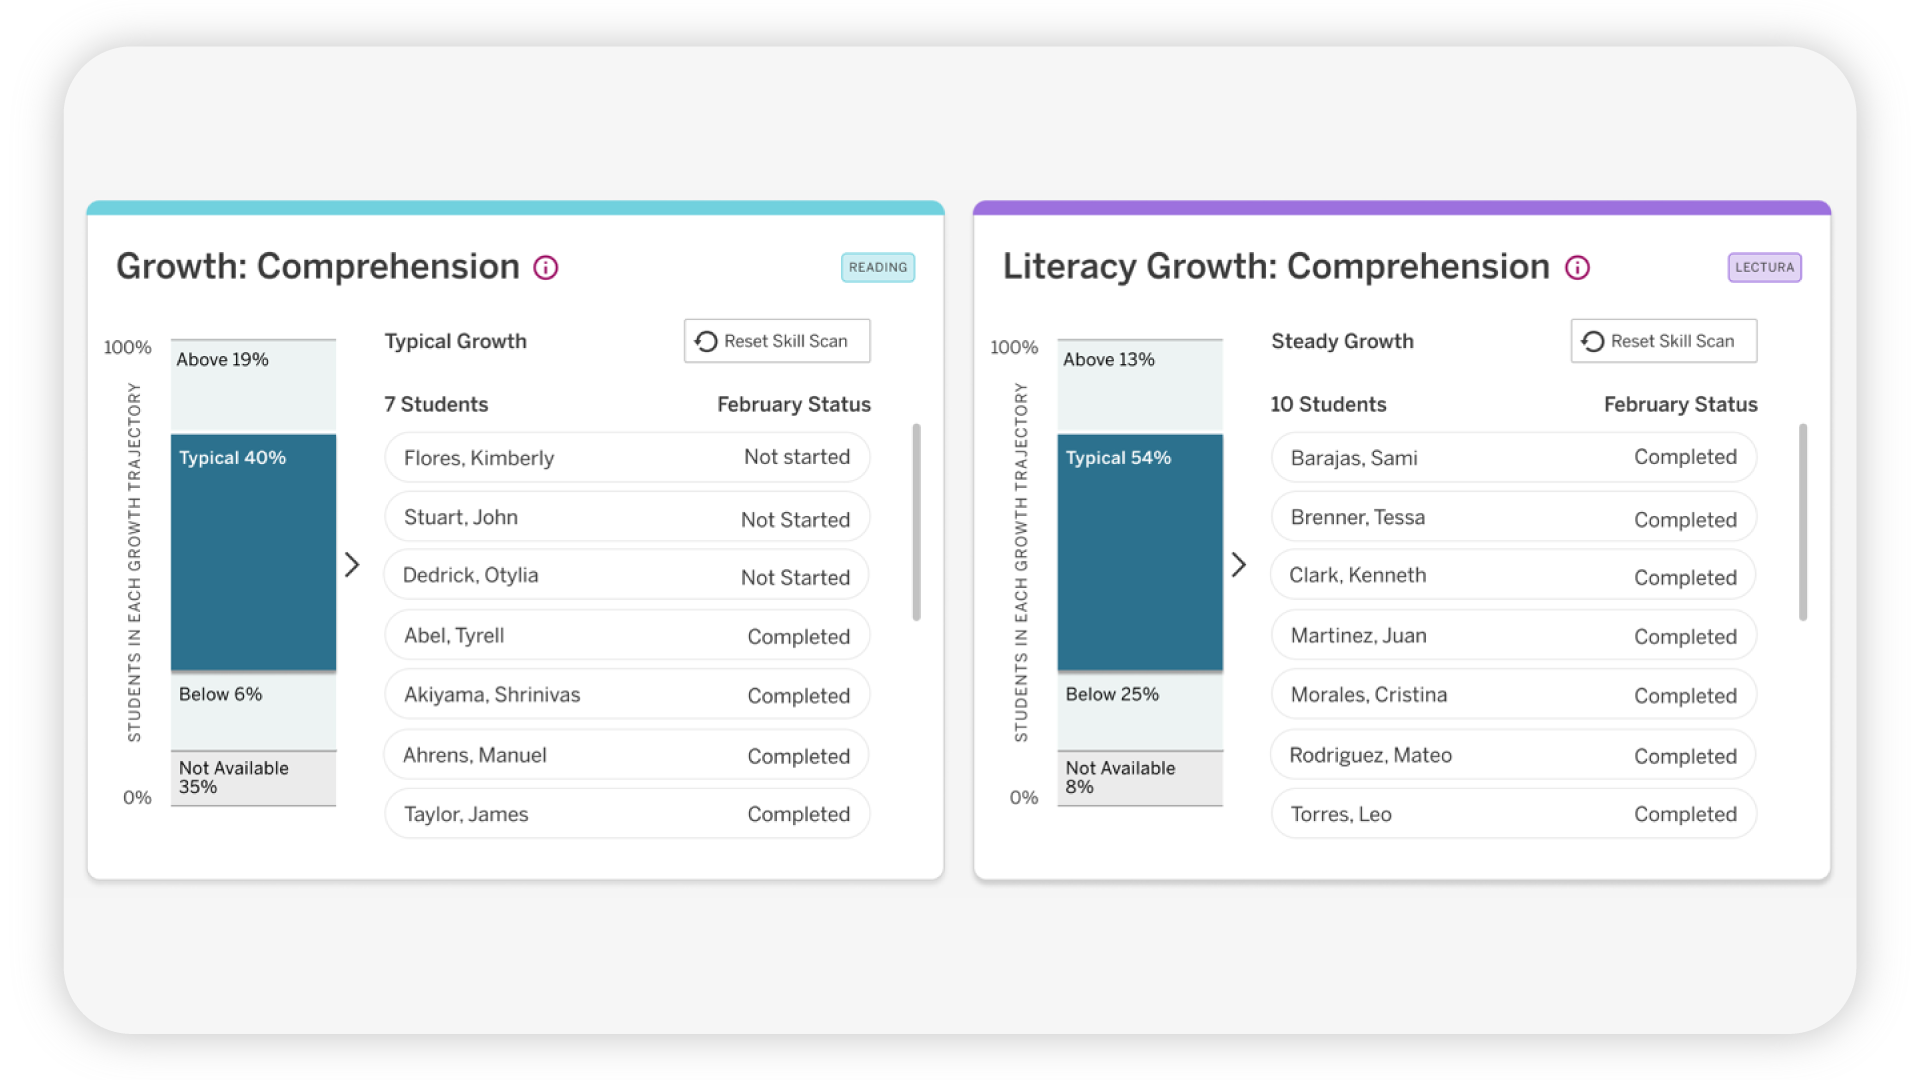Click info icon beside Growth: Comprehension title

tap(545, 268)
